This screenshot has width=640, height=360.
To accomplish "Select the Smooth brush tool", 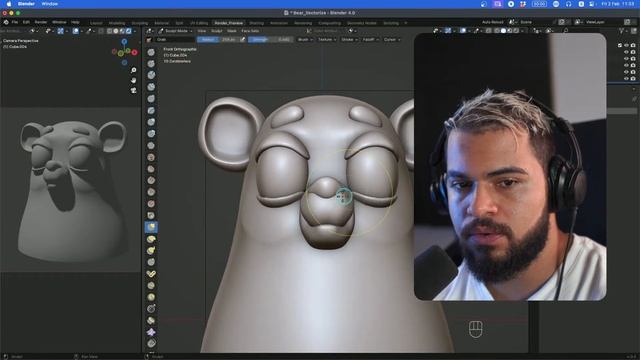I will (x=151, y=157).
